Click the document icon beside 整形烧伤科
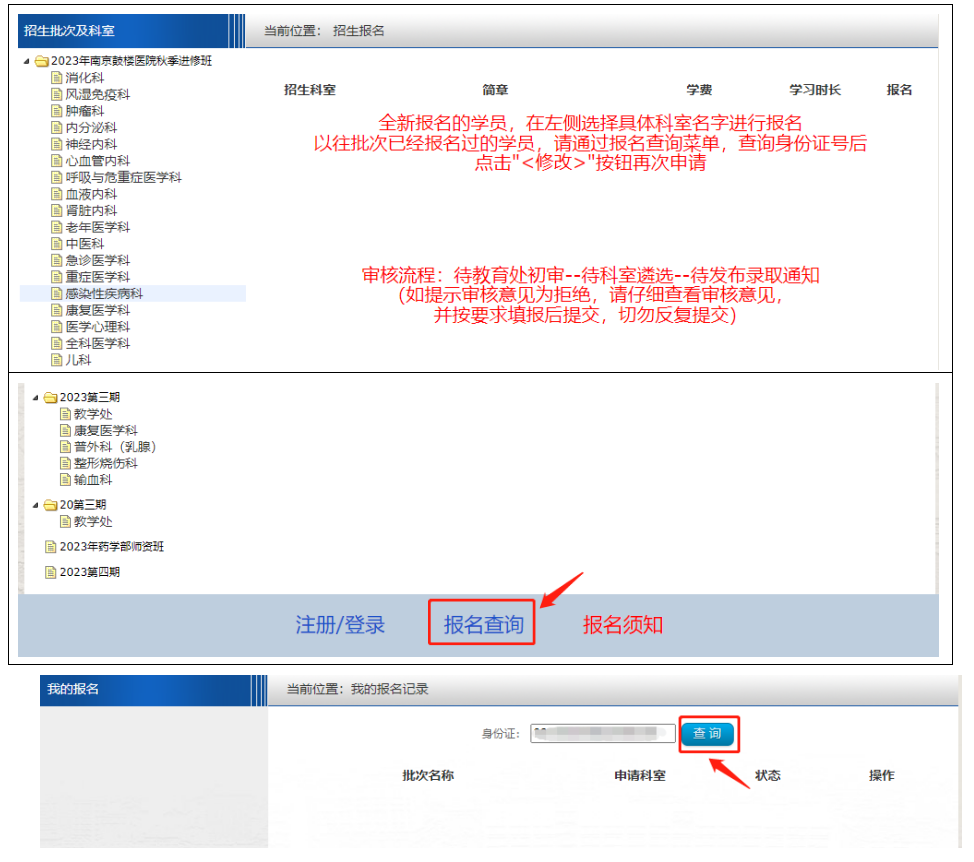Image resolution: width=974 pixels, height=862 pixels. pyautogui.click(x=65, y=463)
